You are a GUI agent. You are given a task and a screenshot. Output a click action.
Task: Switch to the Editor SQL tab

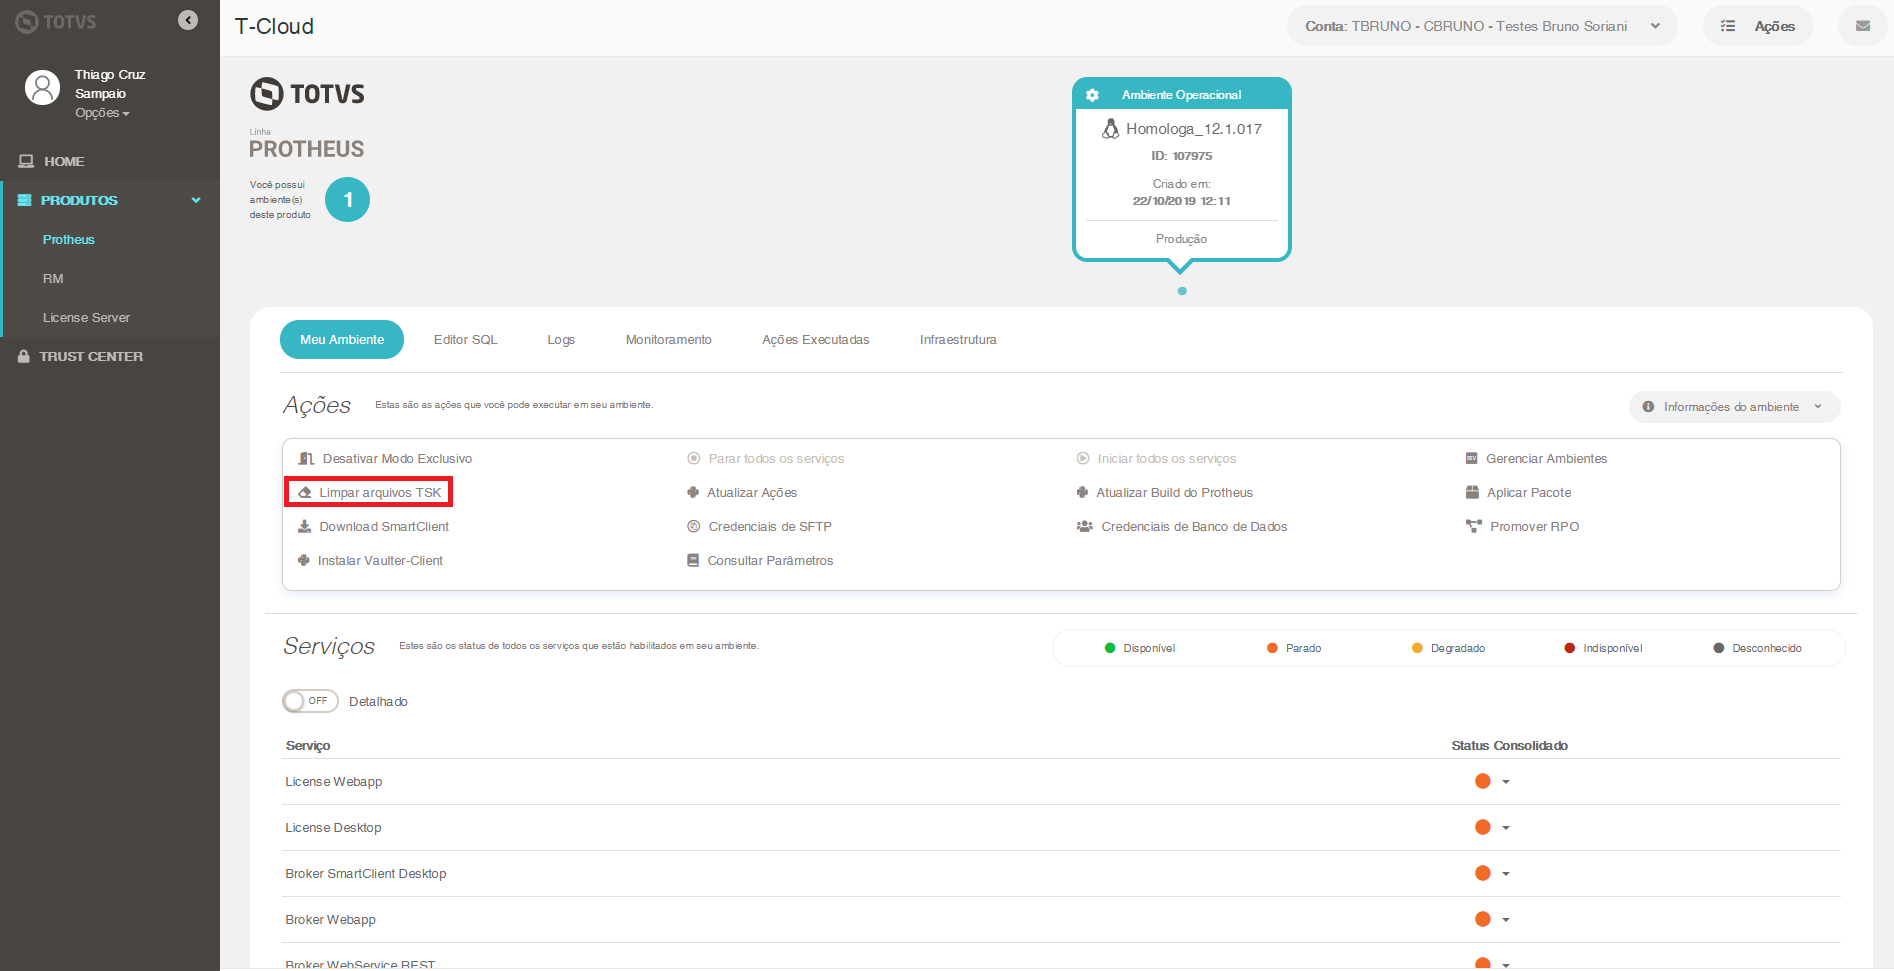465,340
